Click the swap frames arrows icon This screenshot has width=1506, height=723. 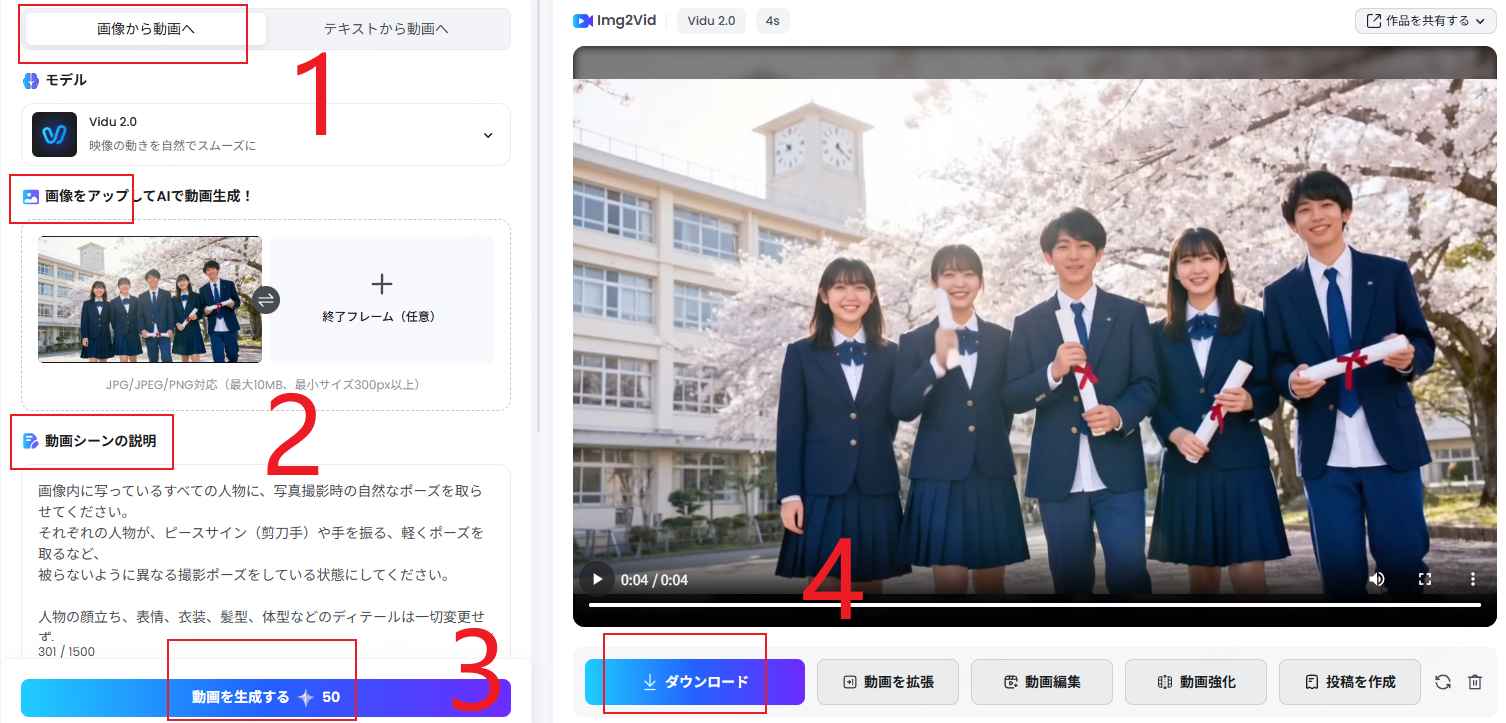coord(267,299)
